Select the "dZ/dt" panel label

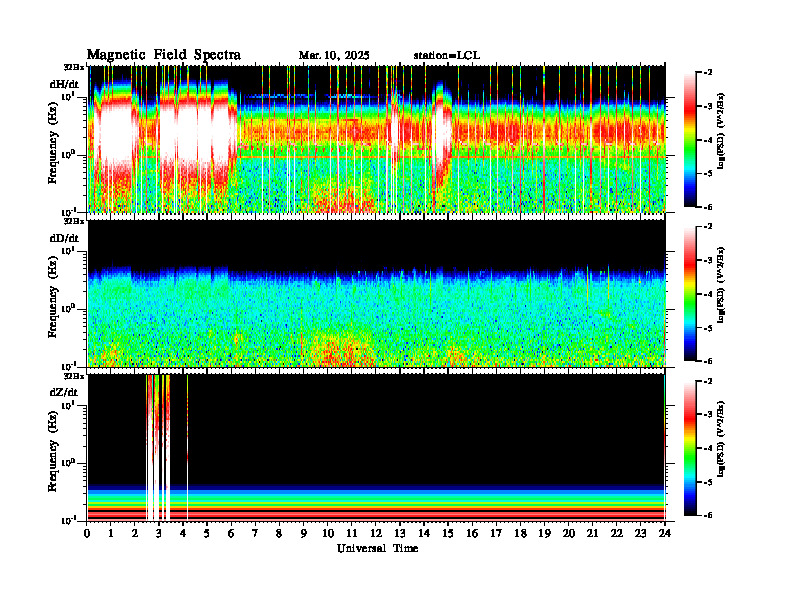(64, 392)
